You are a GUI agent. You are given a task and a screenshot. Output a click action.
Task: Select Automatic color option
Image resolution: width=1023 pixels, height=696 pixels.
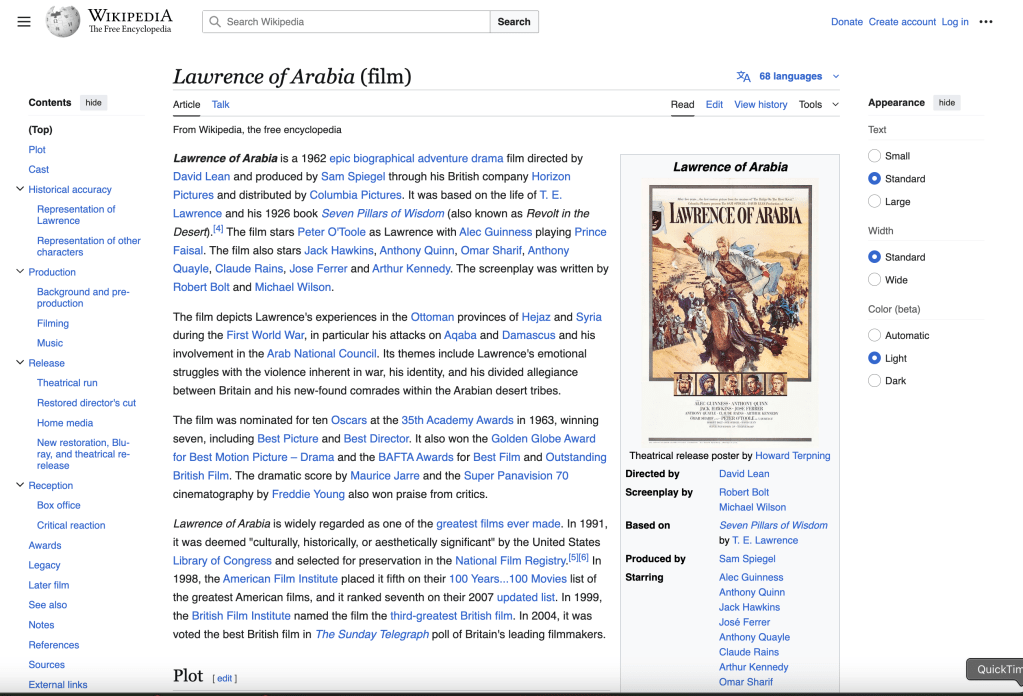[875, 336]
